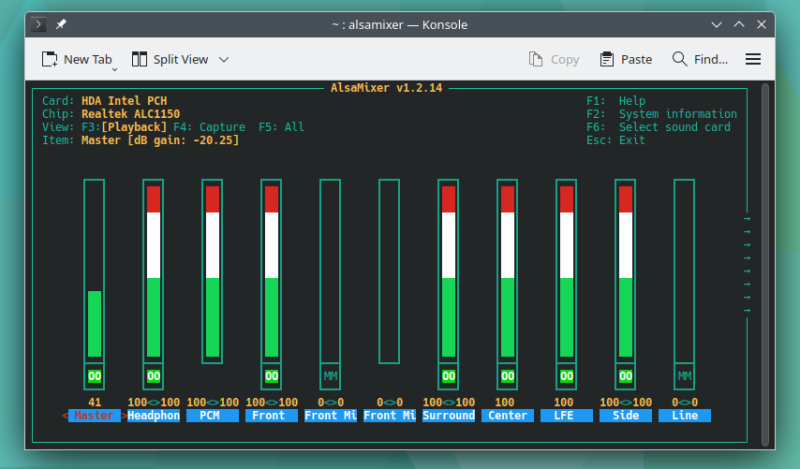Screen dimensions: 800x469
Task: Switch to F5 All view
Action: (281, 127)
